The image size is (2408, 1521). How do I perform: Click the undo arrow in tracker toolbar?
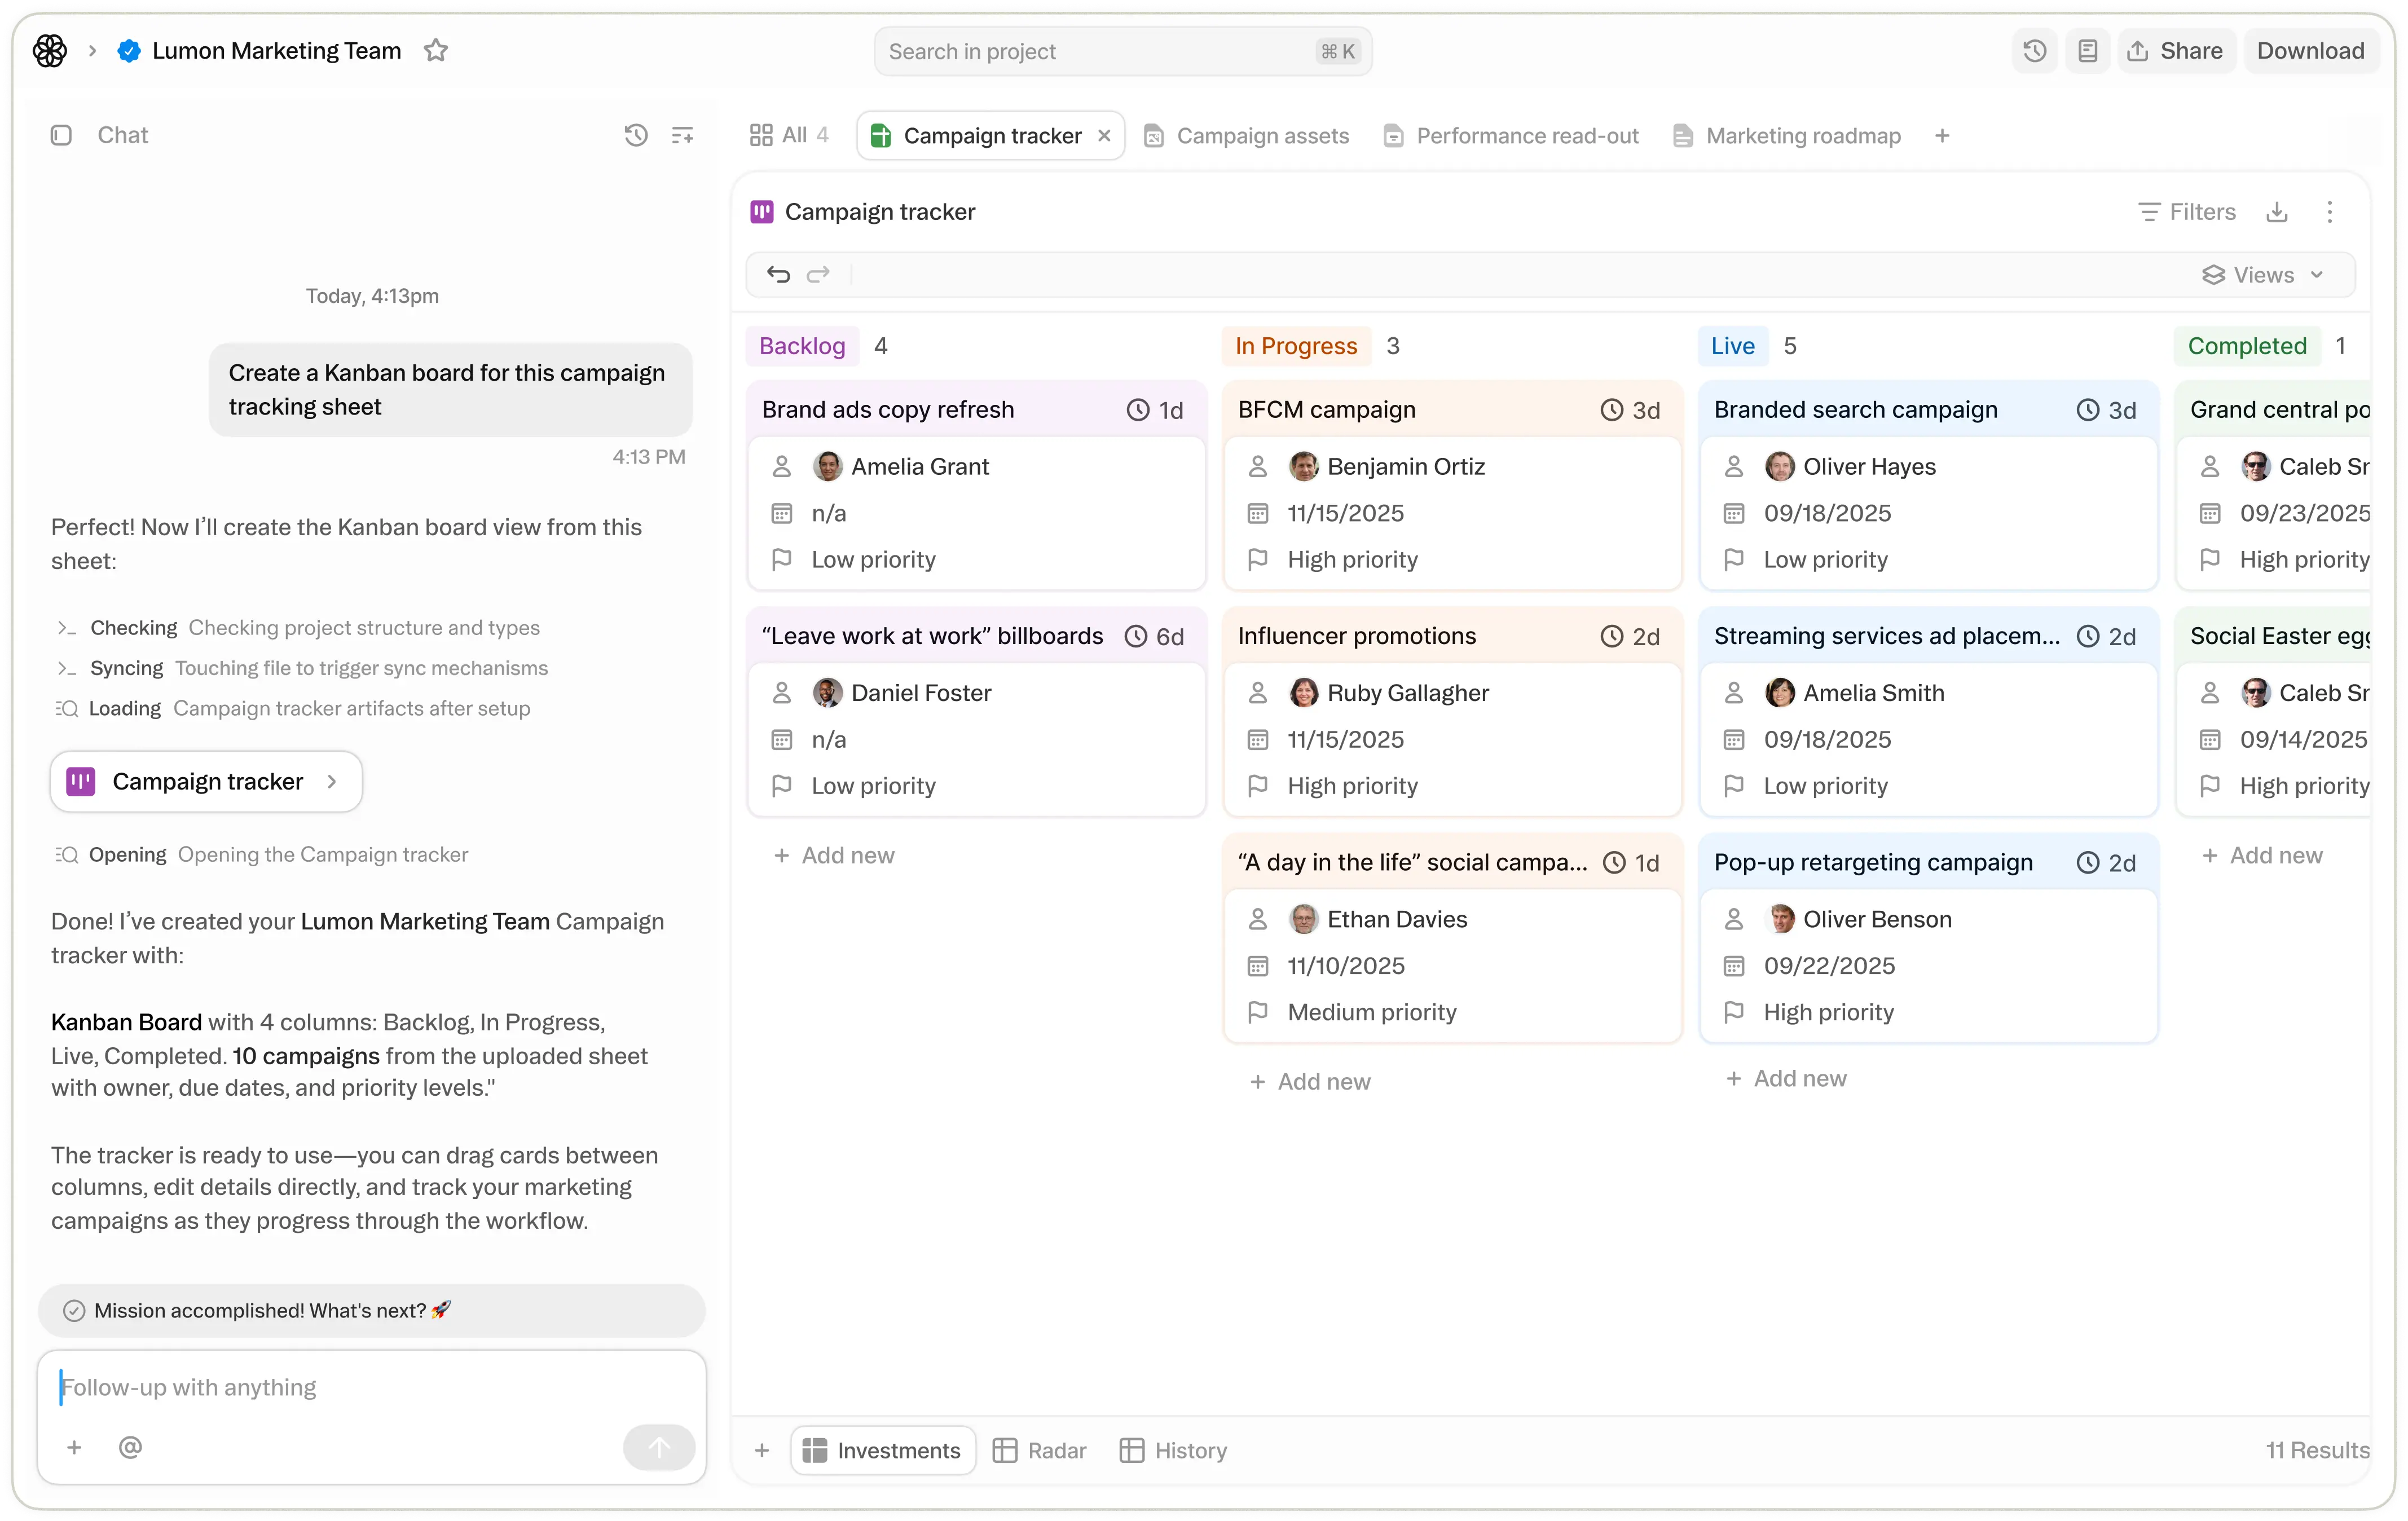tap(778, 275)
